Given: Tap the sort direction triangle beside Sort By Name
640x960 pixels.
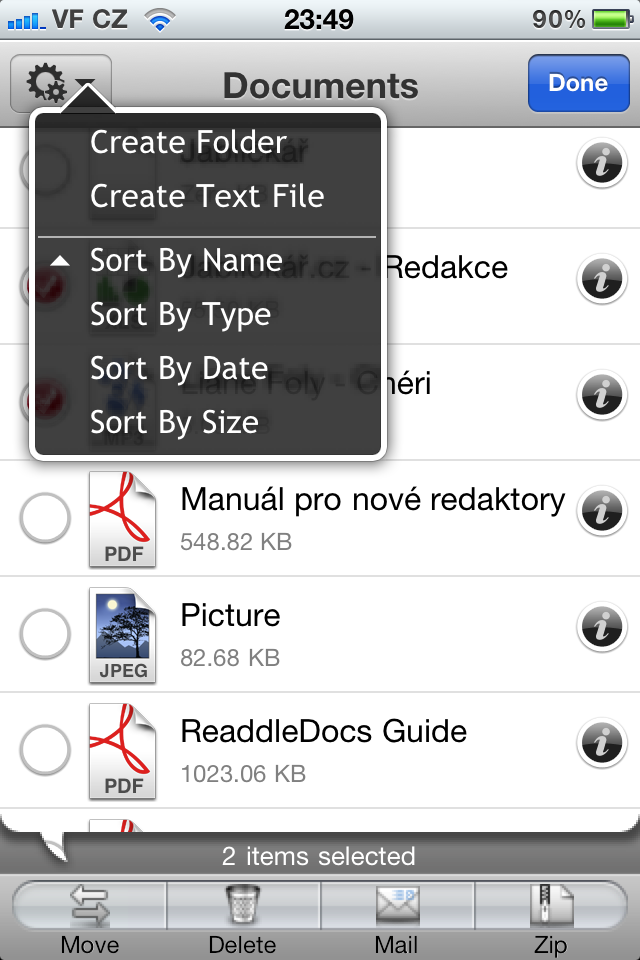Looking at the screenshot, I should [60, 259].
